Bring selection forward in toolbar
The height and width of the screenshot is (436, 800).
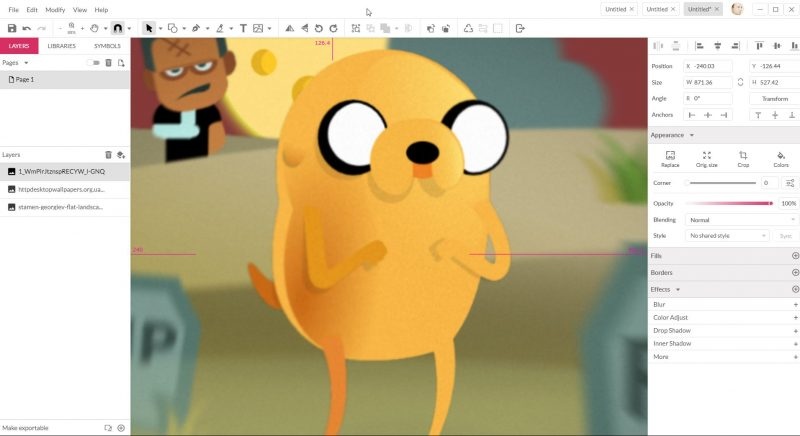(x=431, y=29)
